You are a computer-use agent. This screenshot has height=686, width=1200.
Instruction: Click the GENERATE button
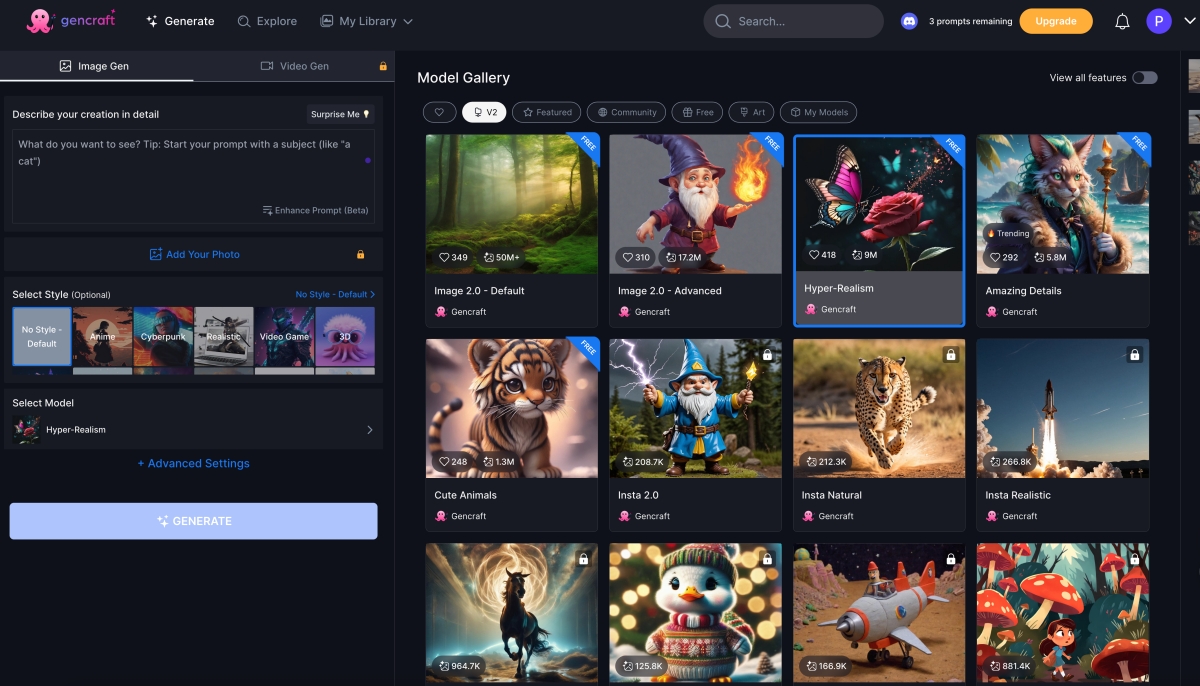click(193, 521)
